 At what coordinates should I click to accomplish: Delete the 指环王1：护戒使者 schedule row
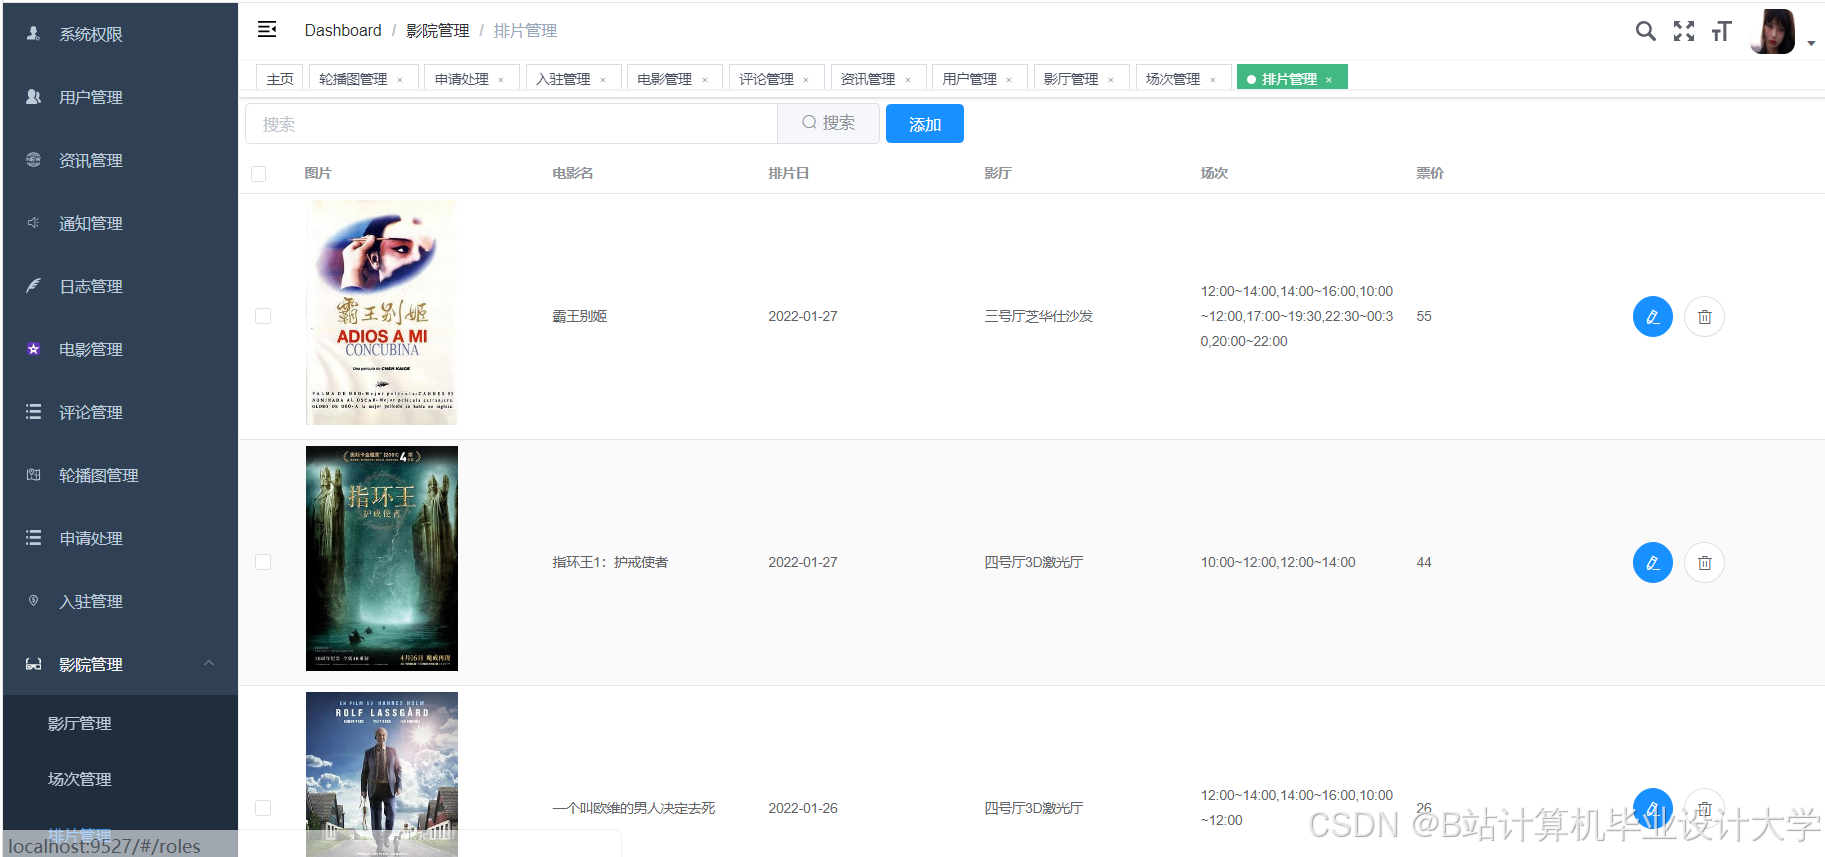pos(1705,563)
